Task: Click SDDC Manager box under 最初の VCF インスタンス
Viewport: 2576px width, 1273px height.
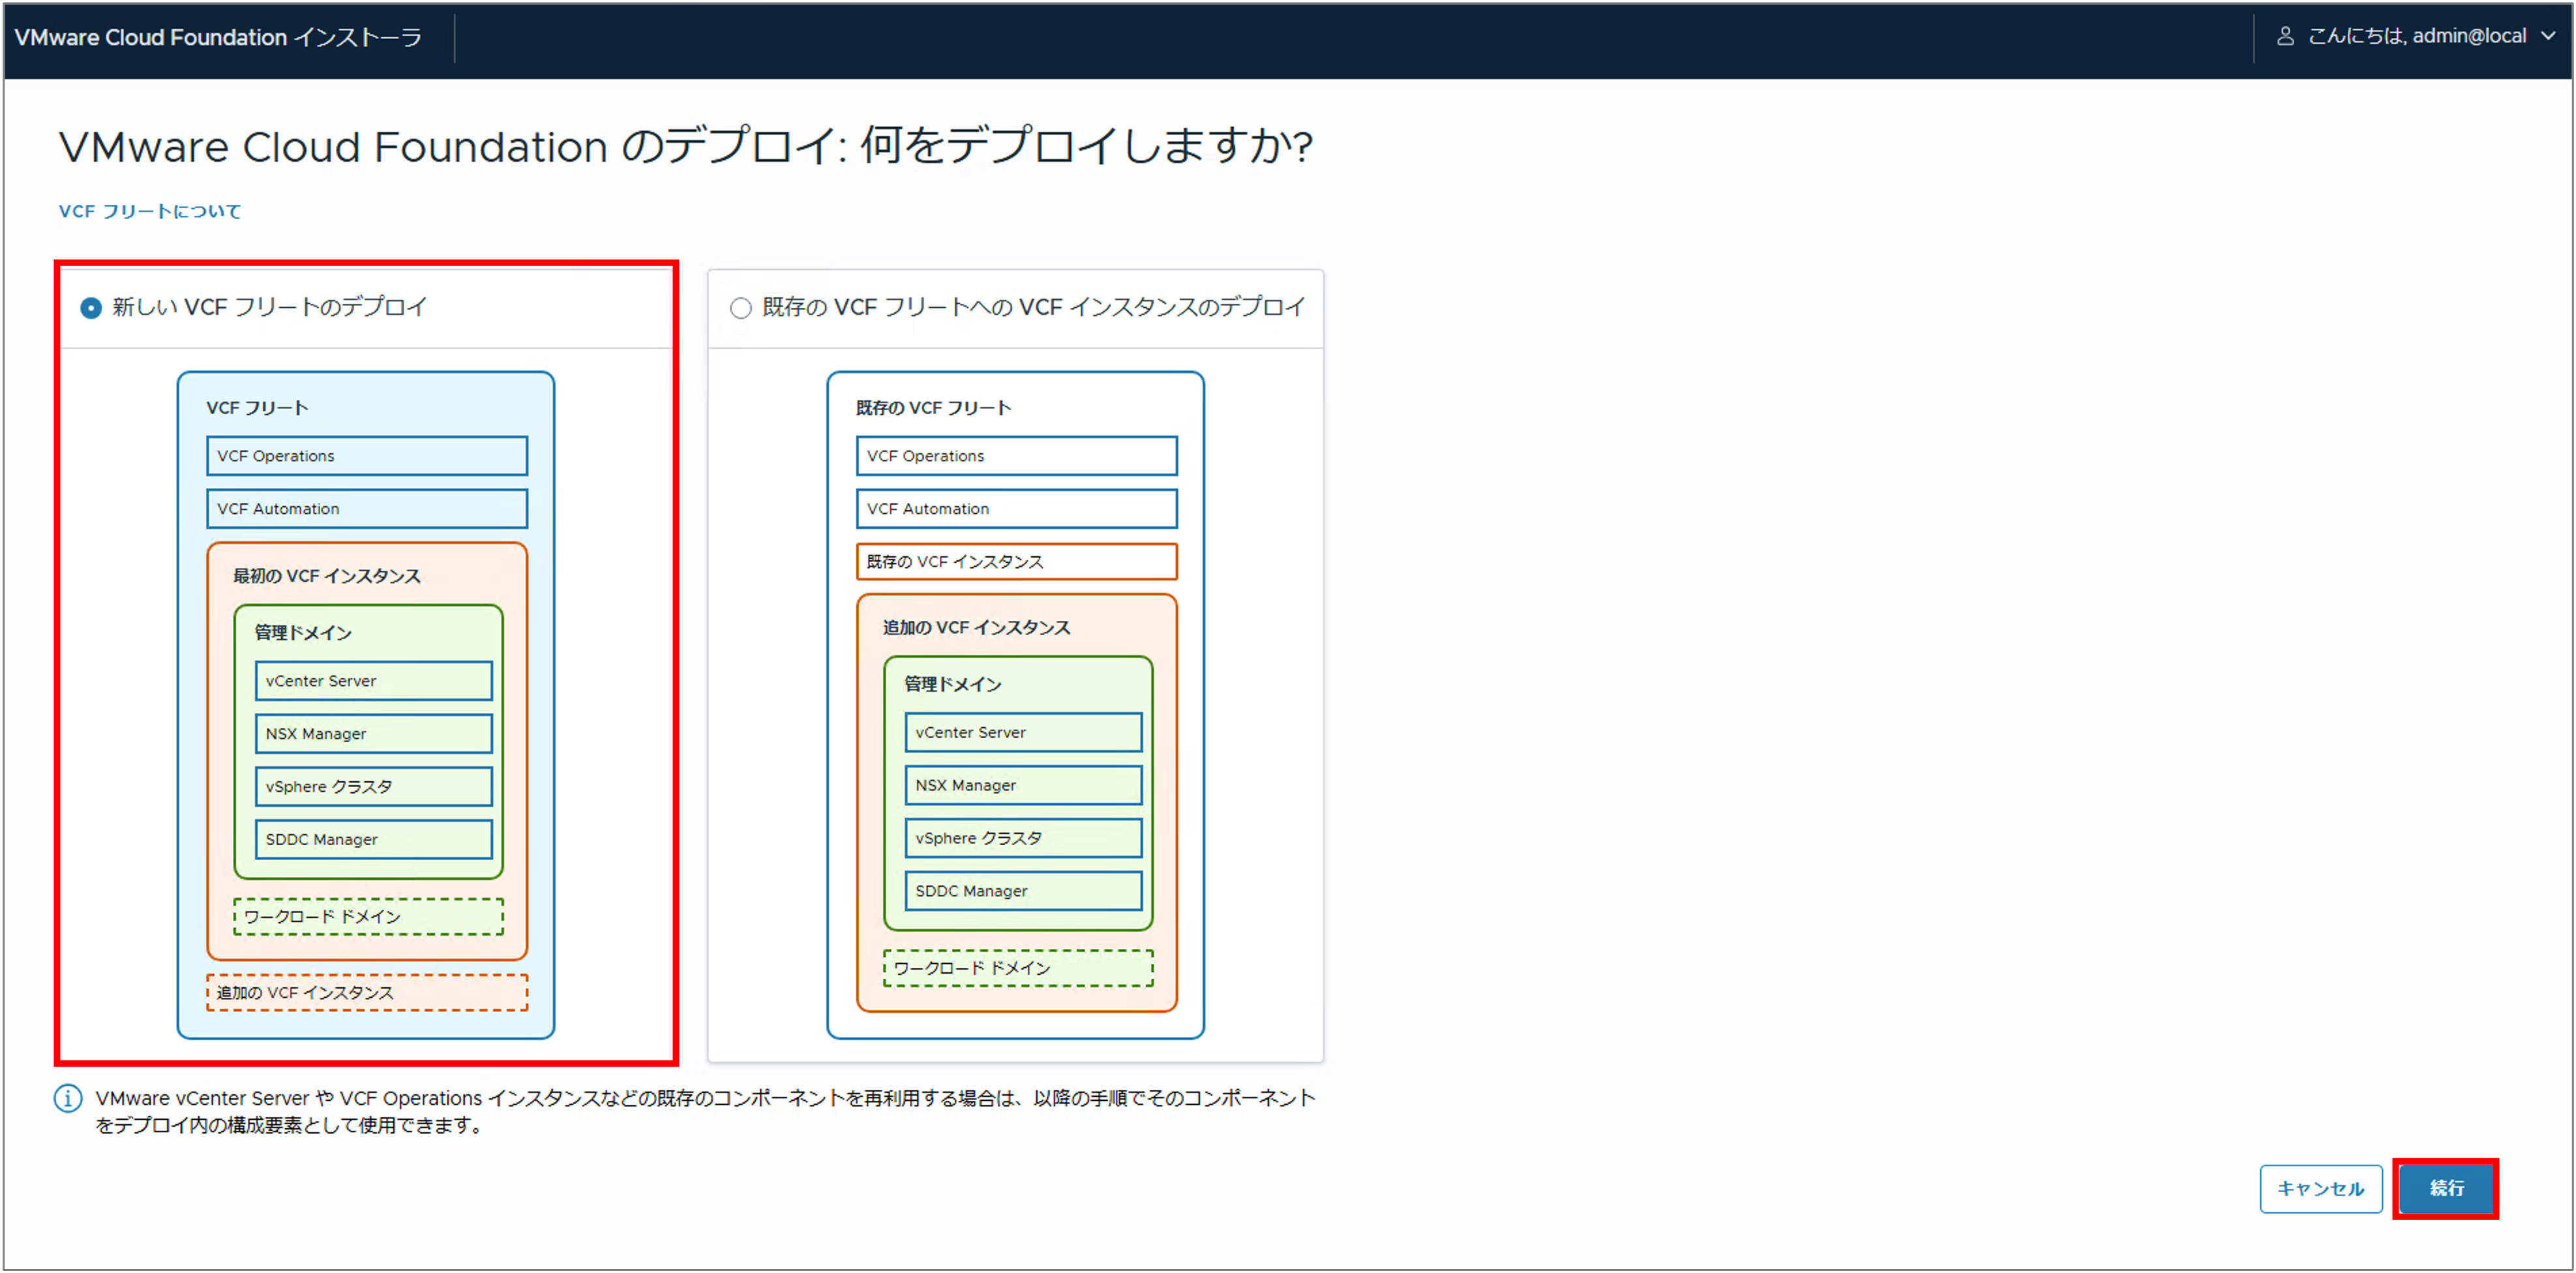Action: click(374, 840)
